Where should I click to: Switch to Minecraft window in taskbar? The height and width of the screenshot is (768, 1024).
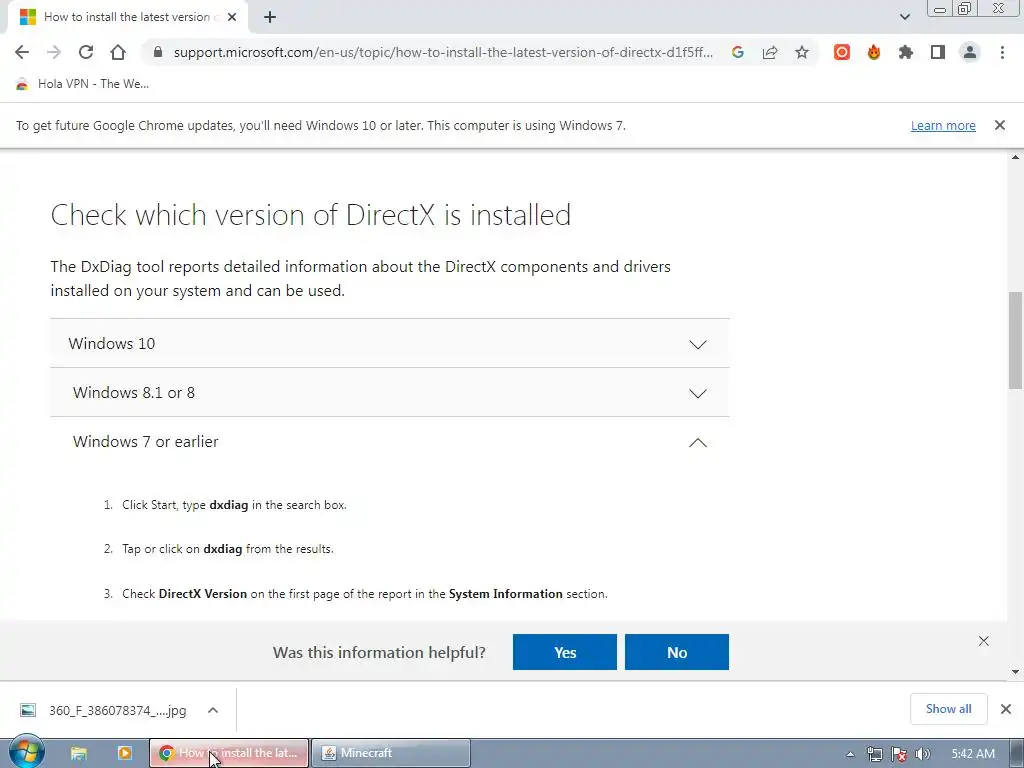[x=391, y=753]
